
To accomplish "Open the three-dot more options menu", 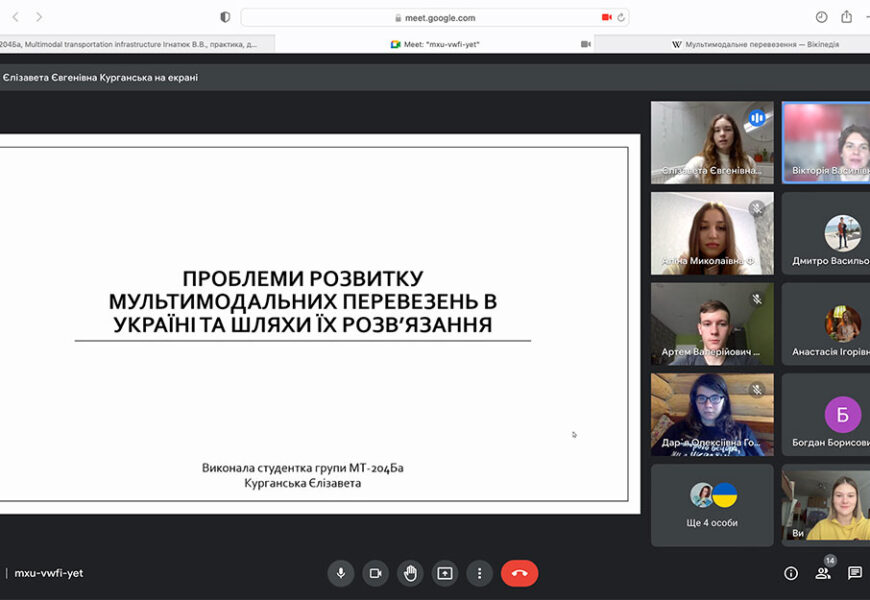I will [x=480, y=573].
